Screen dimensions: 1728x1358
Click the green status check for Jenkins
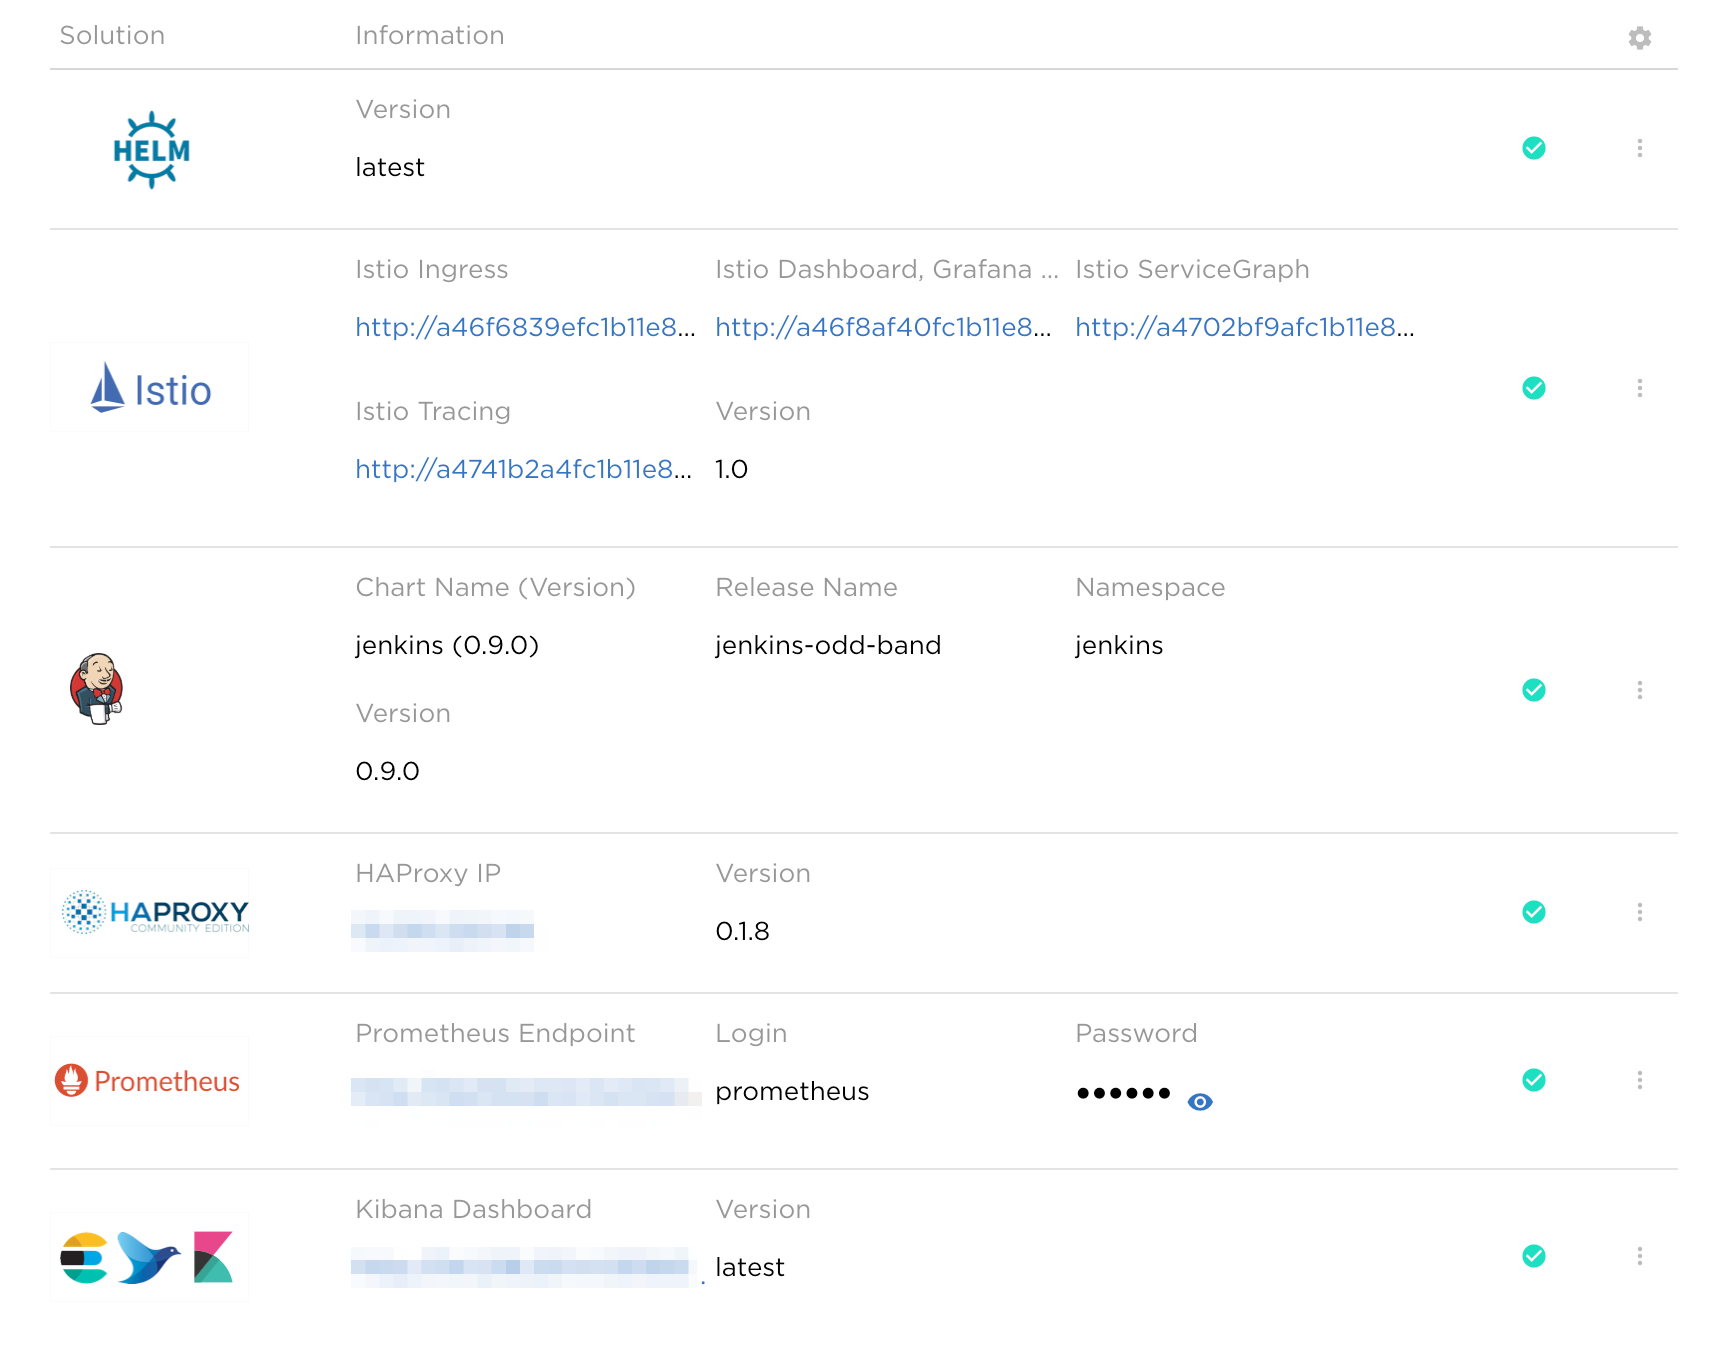(1534, 690)
